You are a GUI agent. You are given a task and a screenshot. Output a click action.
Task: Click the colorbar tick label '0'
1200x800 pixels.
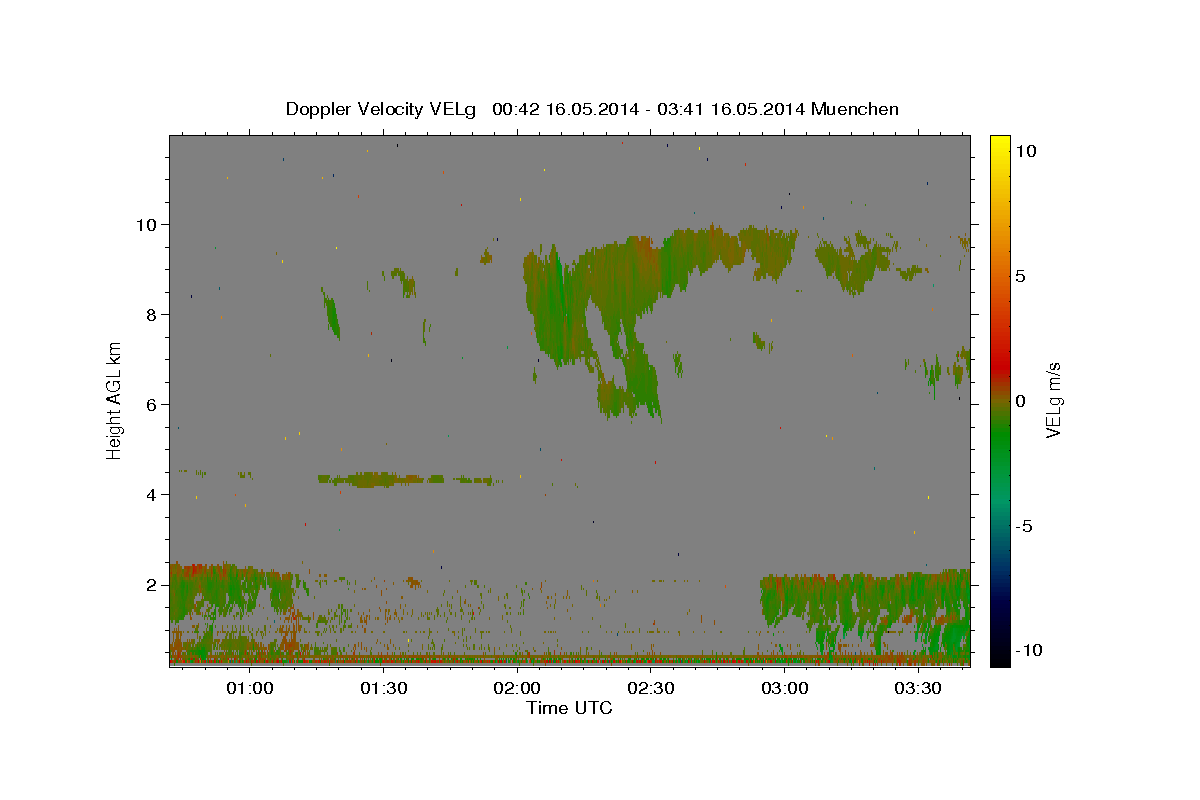[1020, 401]
